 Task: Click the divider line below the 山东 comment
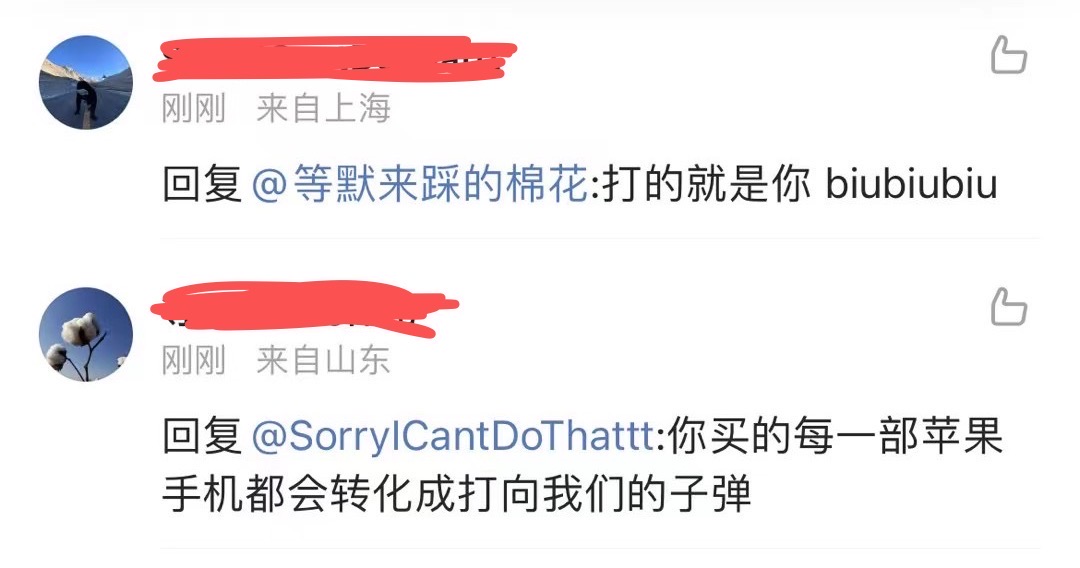tap(599, 549)
